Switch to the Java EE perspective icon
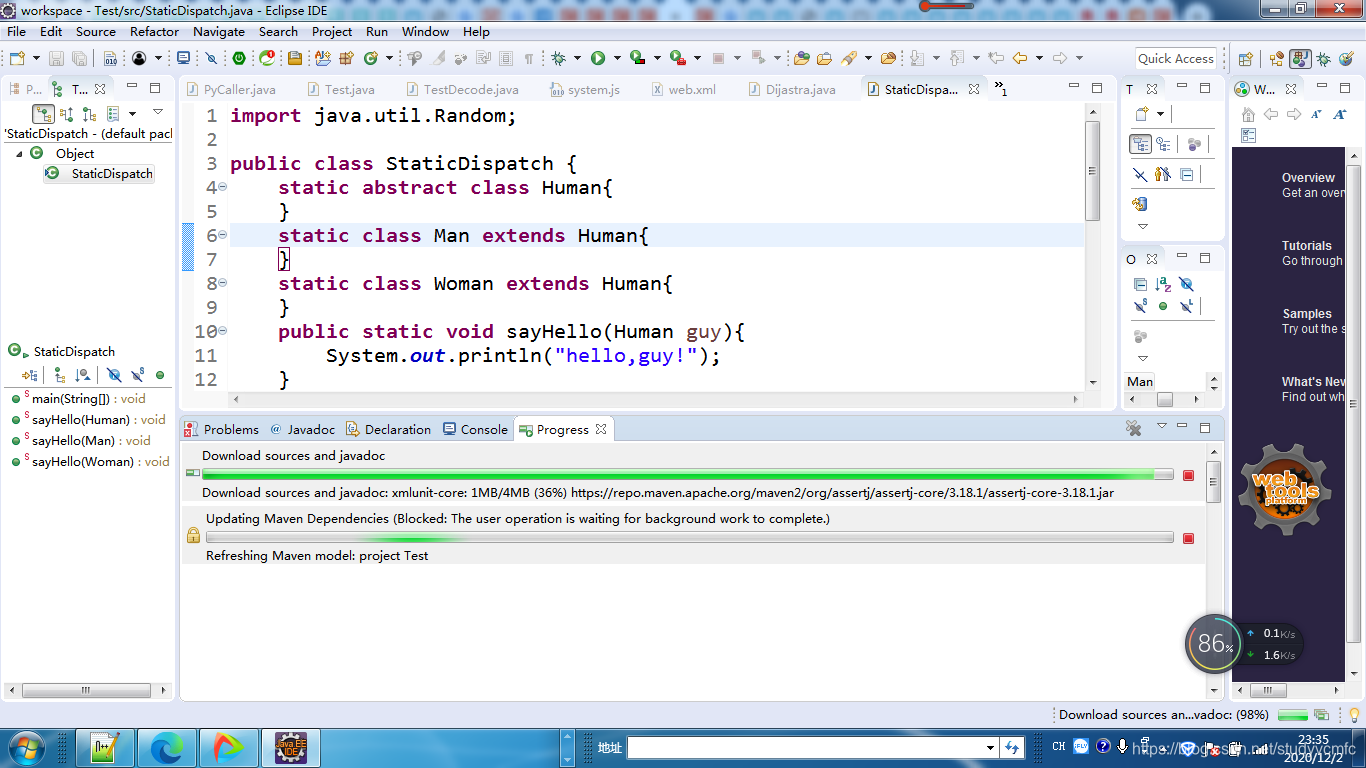The height and width of the screenshot is (768, 1366). pyautogui.click(x=1277, y=59)
